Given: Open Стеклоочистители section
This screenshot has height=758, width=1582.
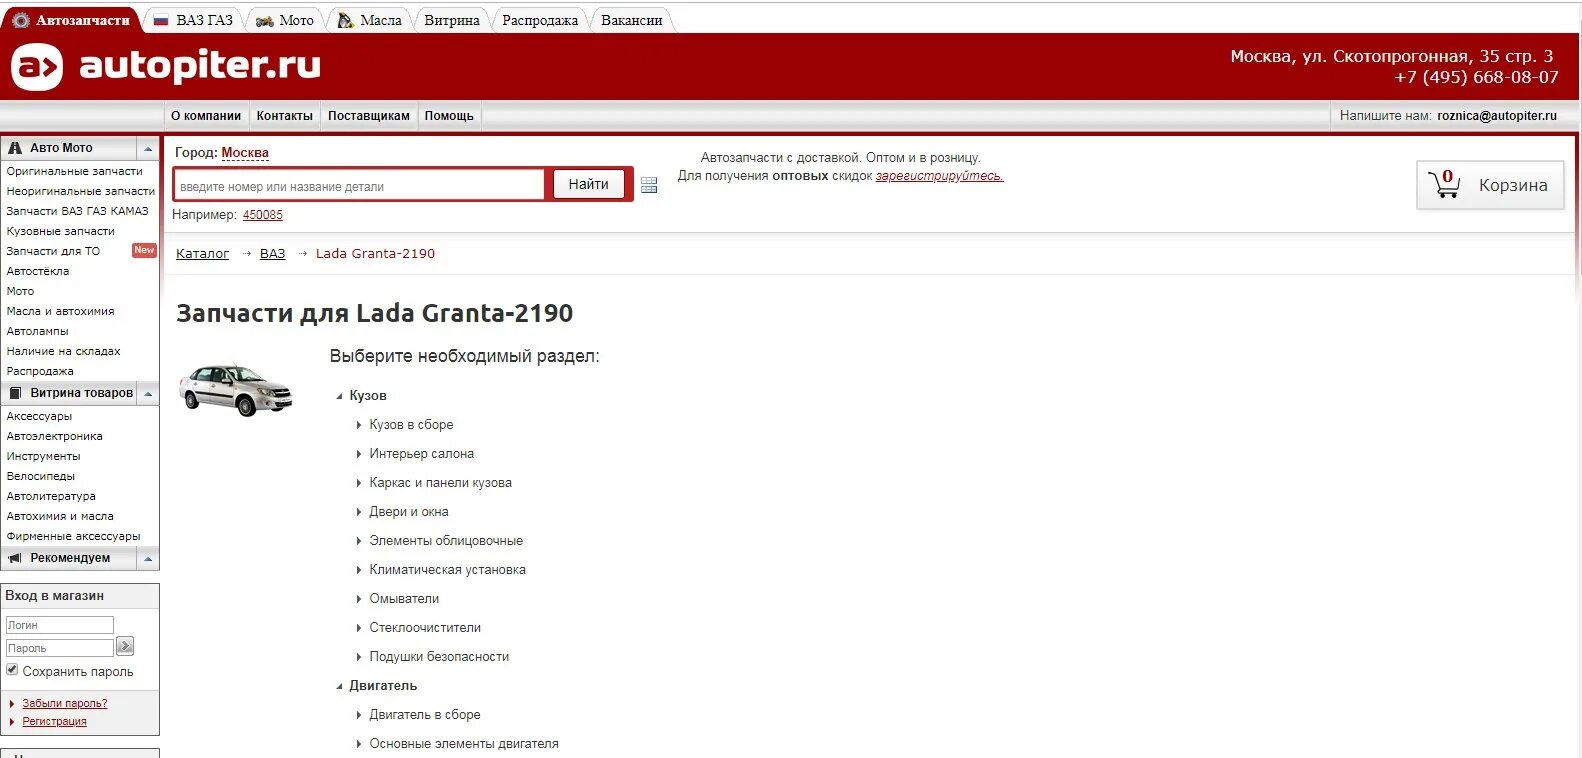Looking at the screenshot, I should (x=425, y=628).
